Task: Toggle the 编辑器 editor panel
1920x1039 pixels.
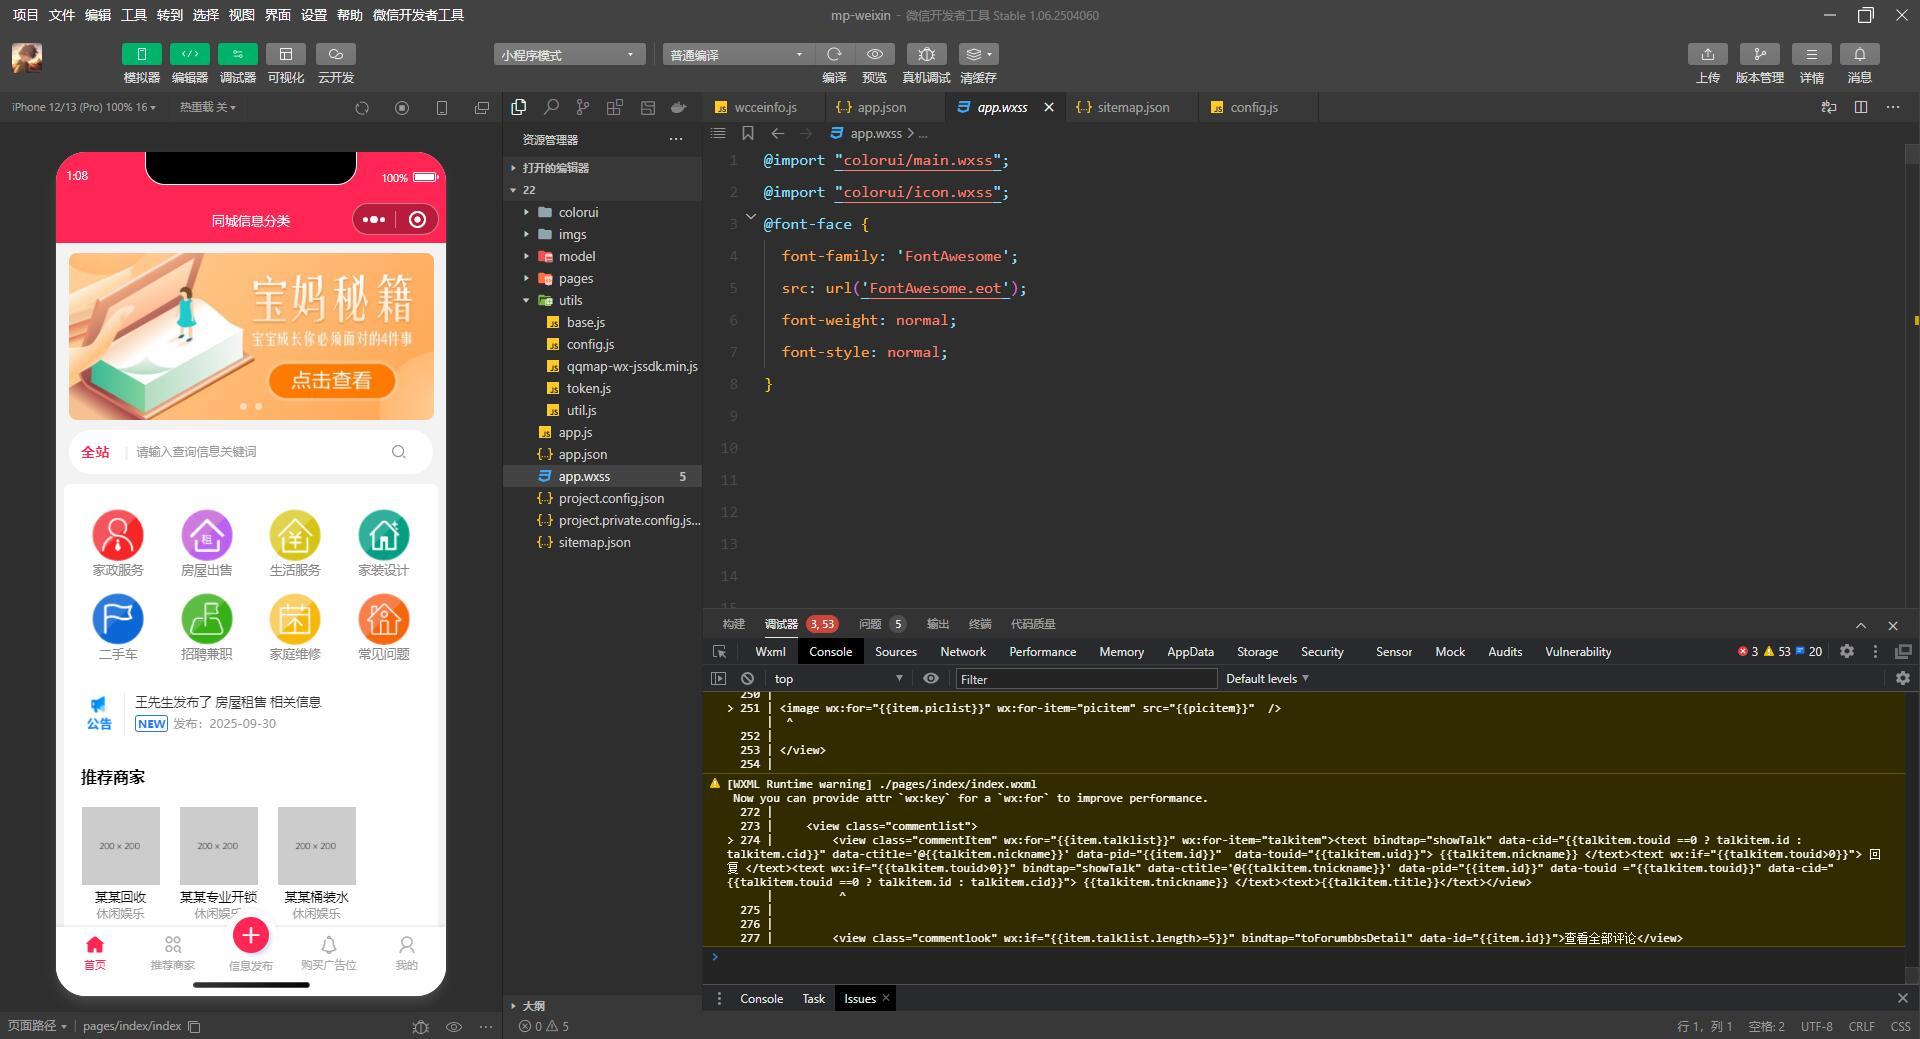Action: coord(190,54)
